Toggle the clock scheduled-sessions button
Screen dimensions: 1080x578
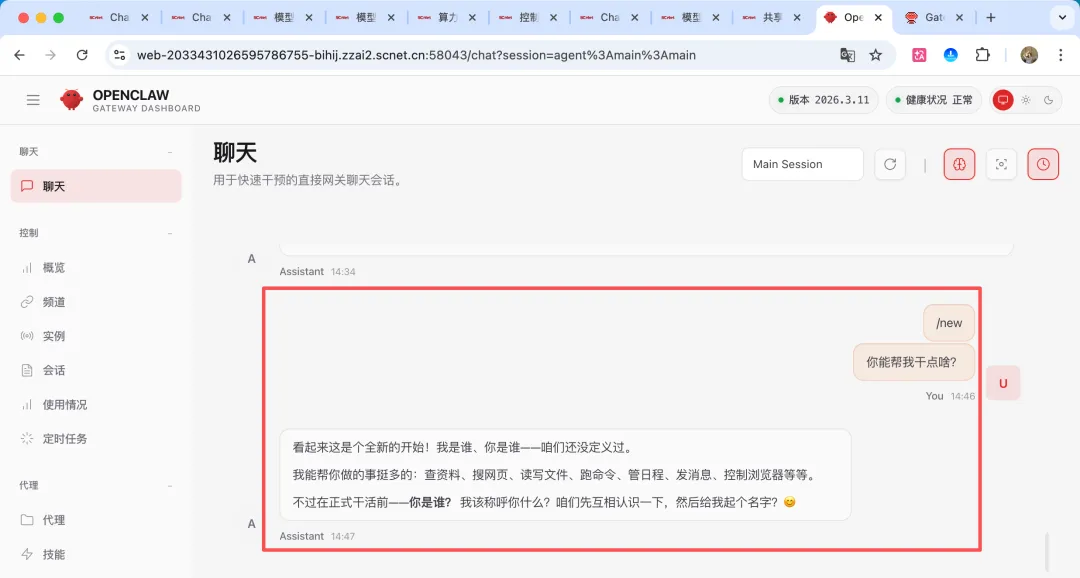click(1043, 164)
